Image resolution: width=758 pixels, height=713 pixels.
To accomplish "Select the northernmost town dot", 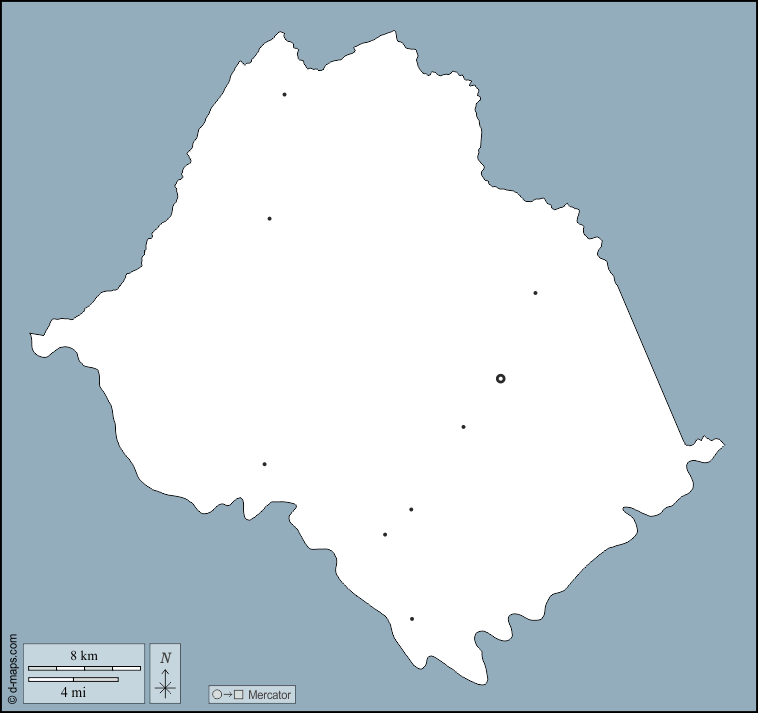I will click(x=284, y=95).
